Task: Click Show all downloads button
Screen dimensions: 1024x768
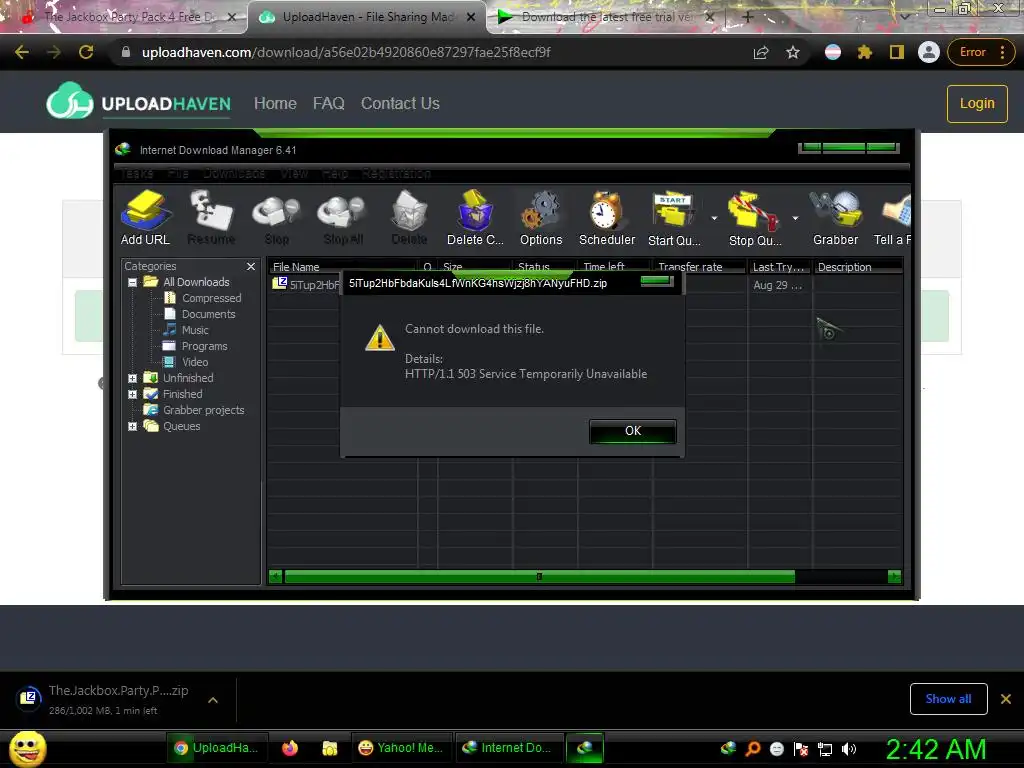Action: tap(948, 699)
